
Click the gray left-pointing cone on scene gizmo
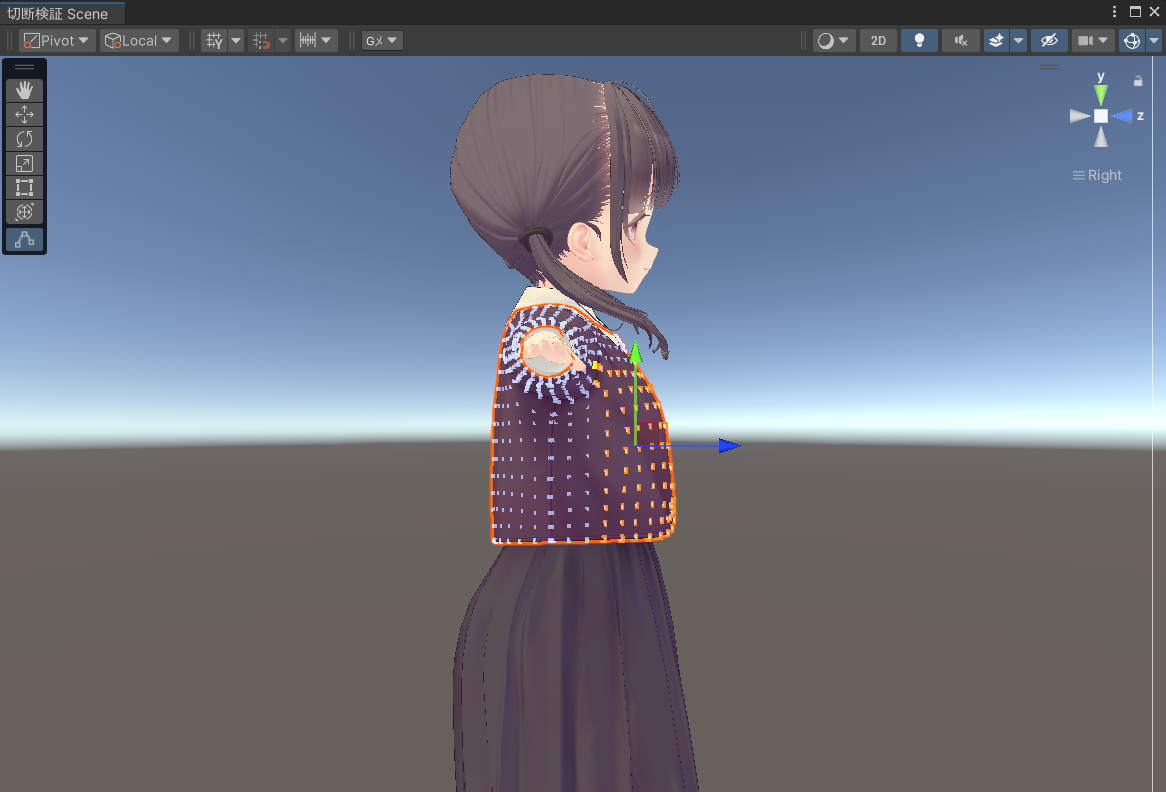tap(1080, 116)
